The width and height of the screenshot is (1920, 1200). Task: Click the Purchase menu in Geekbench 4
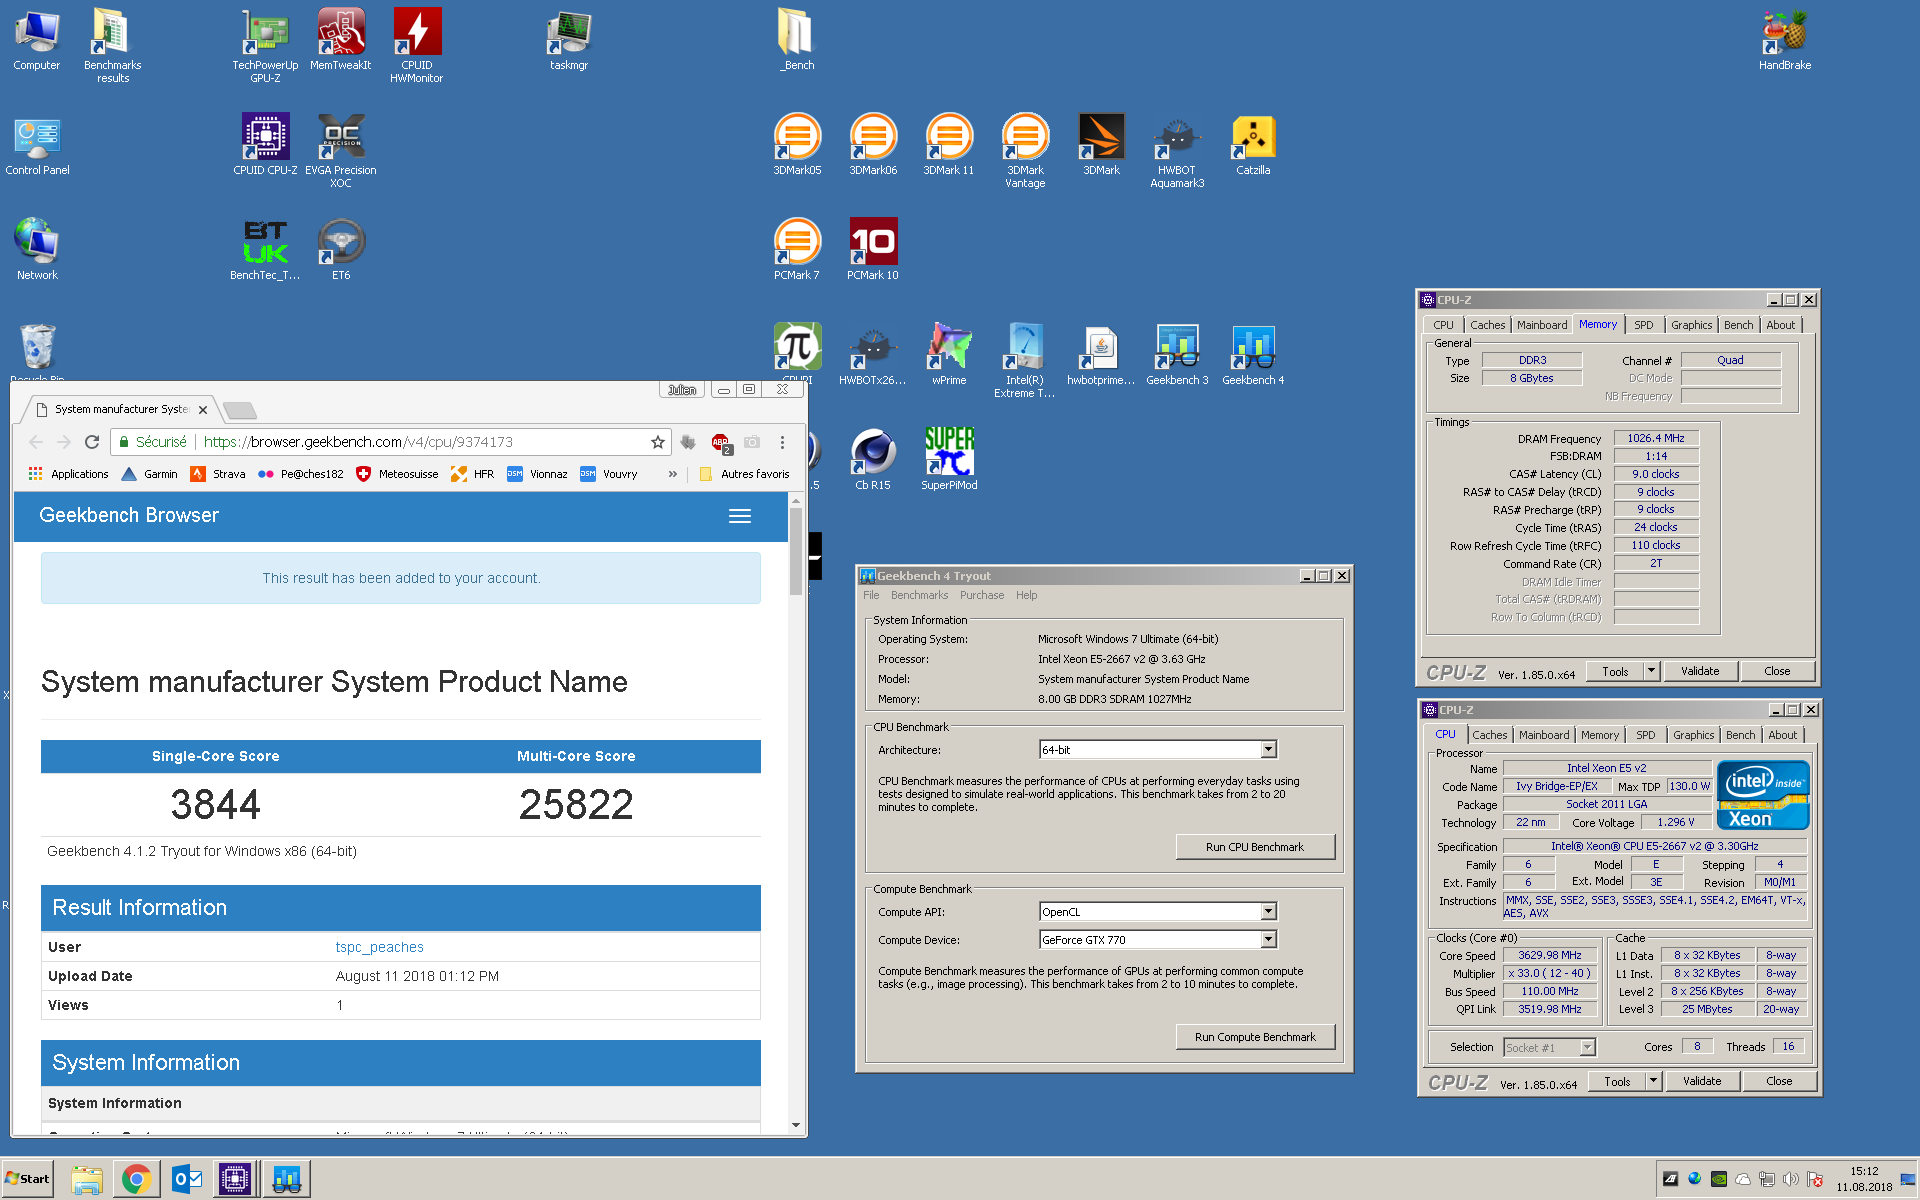[x=981, y=595]
